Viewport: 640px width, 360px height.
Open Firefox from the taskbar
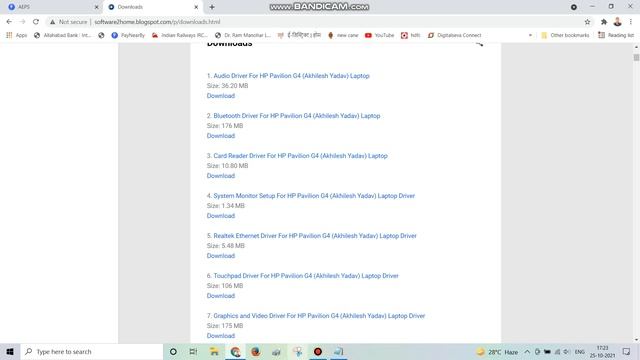[x=256, y=351]
